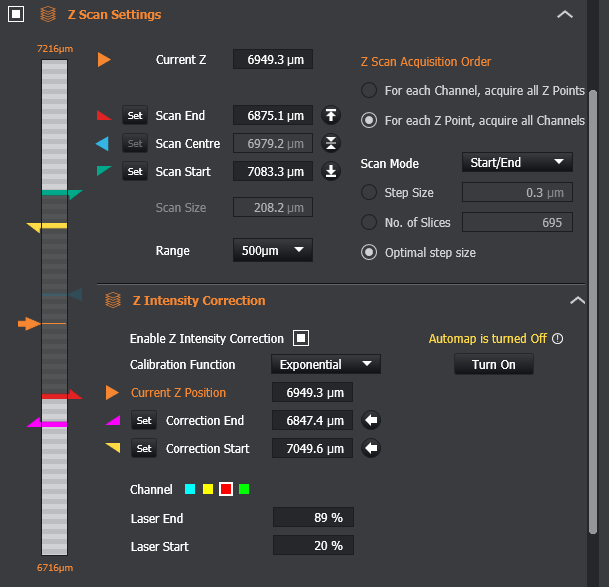Click the green Scan Start marker on Z bar
Image resolution: width=609 pixels, height=587 pixels.
pyautogui.click(x=75, y=194)
